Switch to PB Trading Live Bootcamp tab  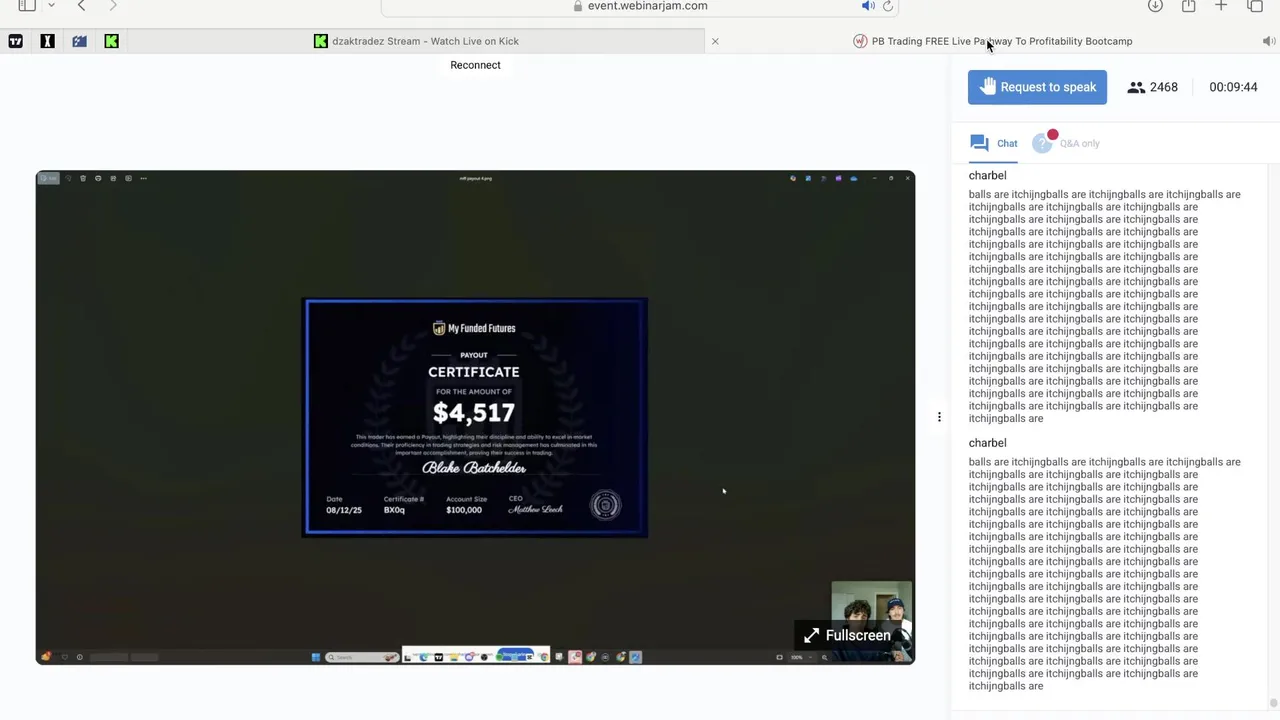[x=992, y=41]
